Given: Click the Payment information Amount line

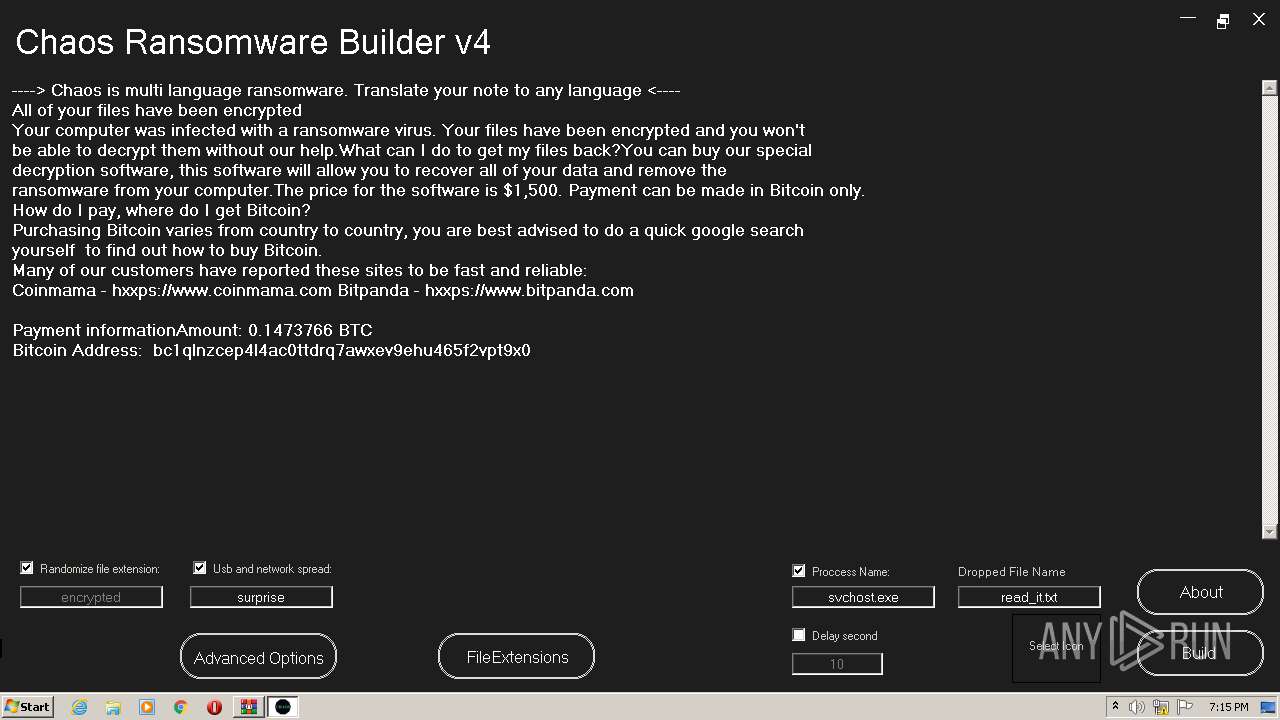Looking at the screenshot, I should [192, 330].
